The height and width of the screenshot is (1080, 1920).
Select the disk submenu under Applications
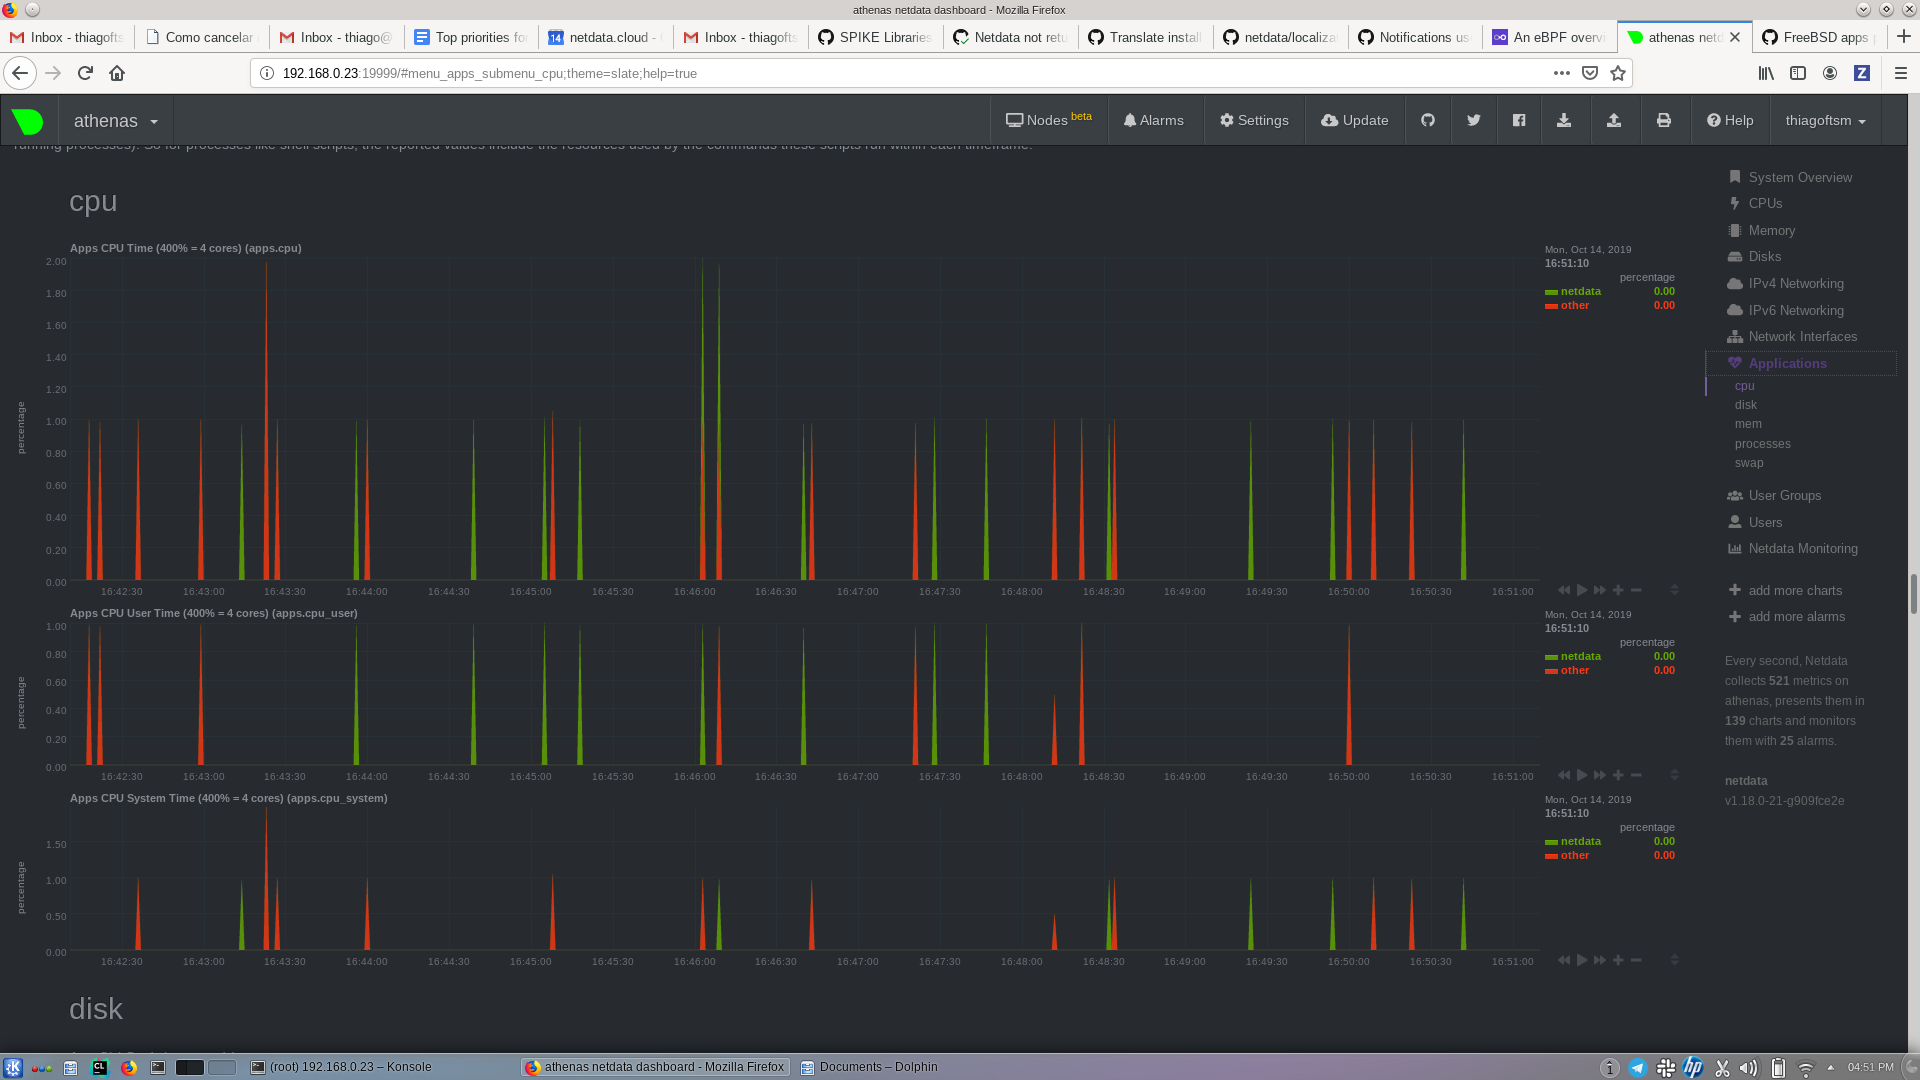coord(1745,405)
